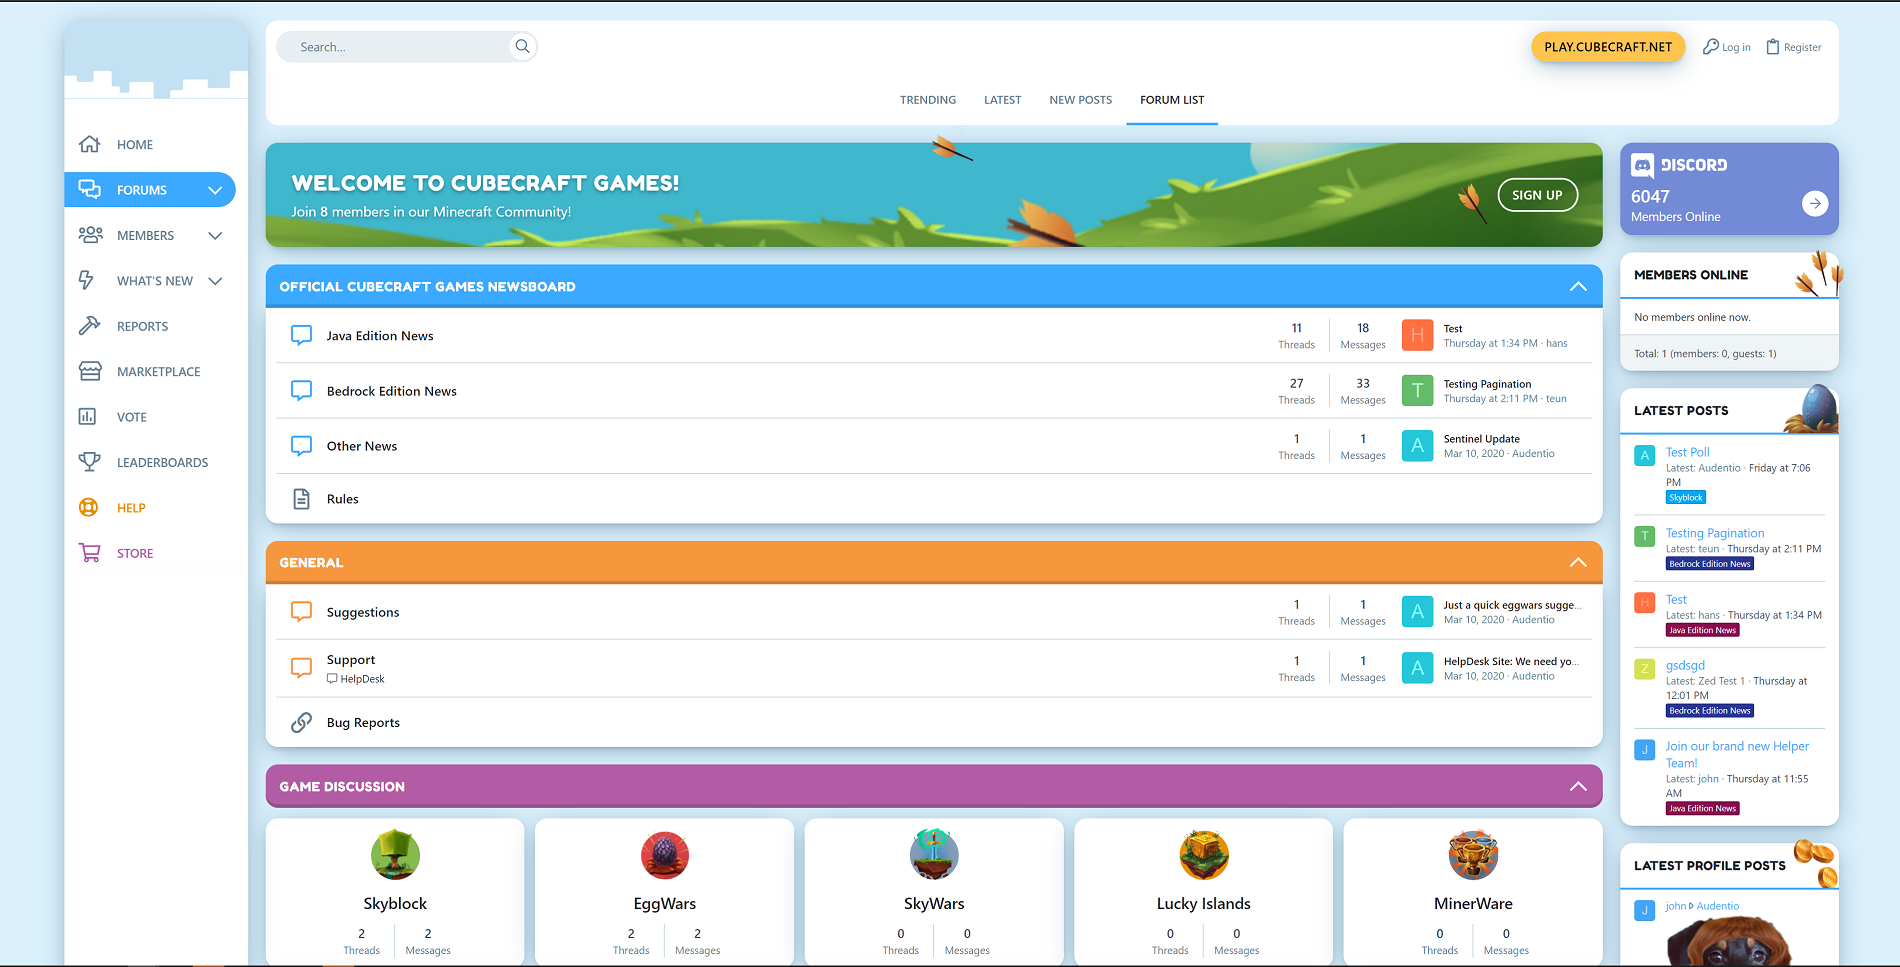The image size is (1900, 967).
Task: Click the Bug Reports link icon
Action: pos(301,722)
